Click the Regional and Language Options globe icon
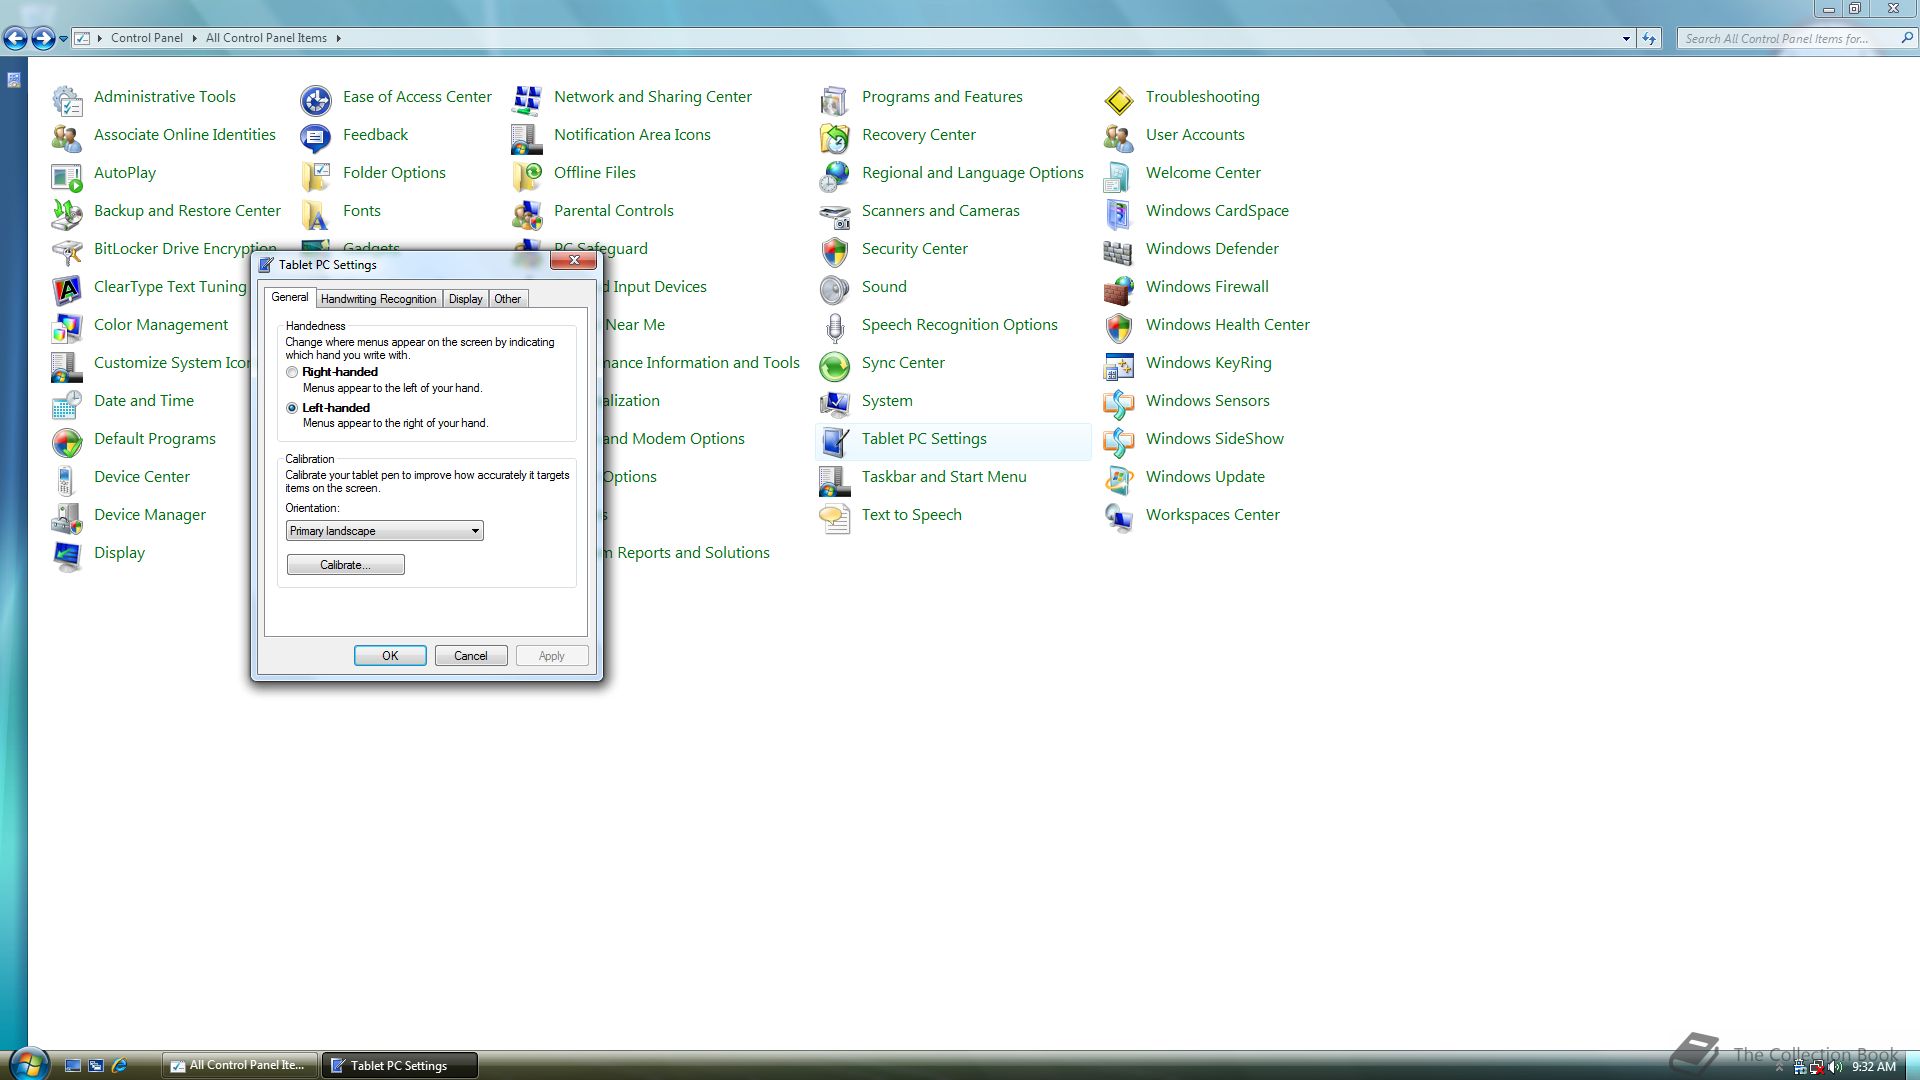 (x=835, y=175)
